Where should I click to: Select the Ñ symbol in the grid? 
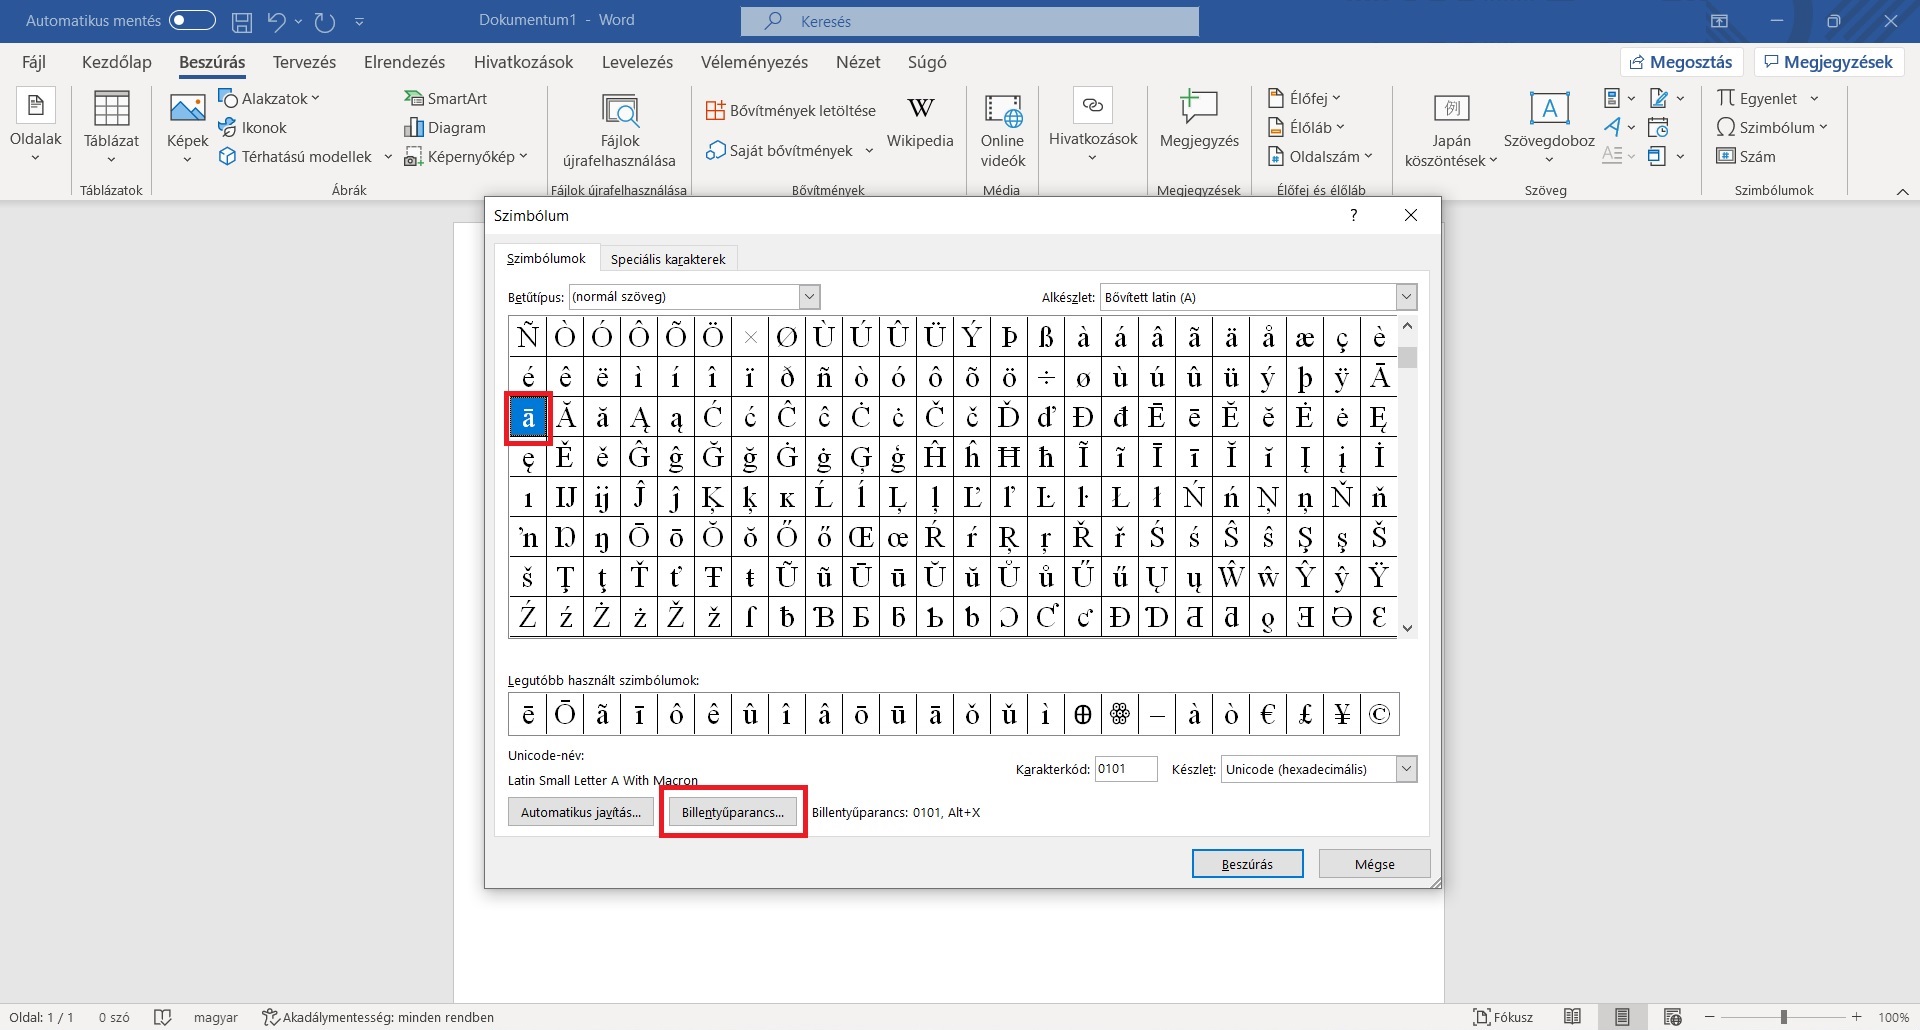[x=528, y=337]
